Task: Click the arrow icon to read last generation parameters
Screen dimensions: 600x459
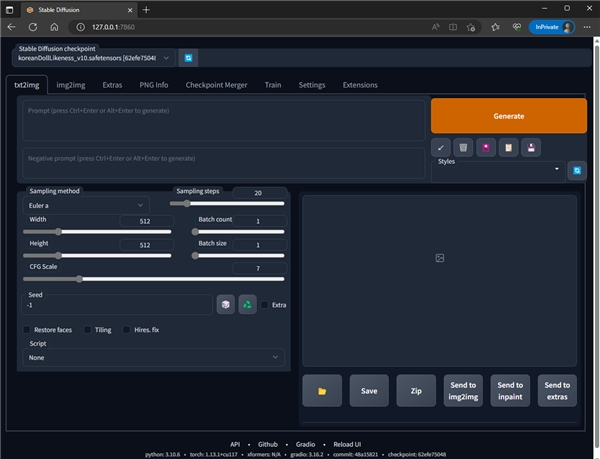Action: 440,148
